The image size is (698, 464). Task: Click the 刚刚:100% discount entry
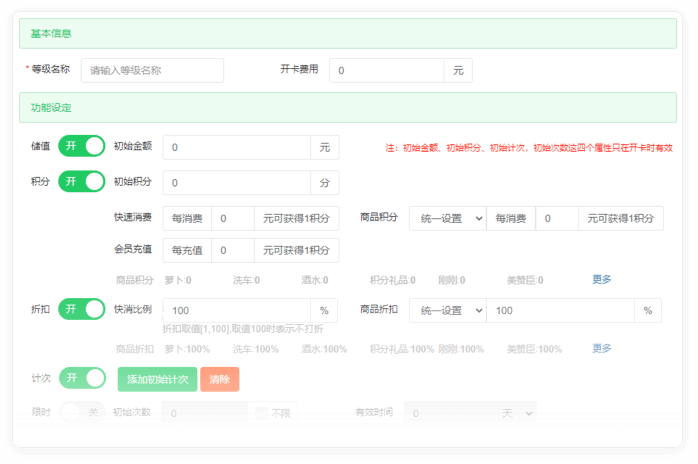(x=461, y=349)
